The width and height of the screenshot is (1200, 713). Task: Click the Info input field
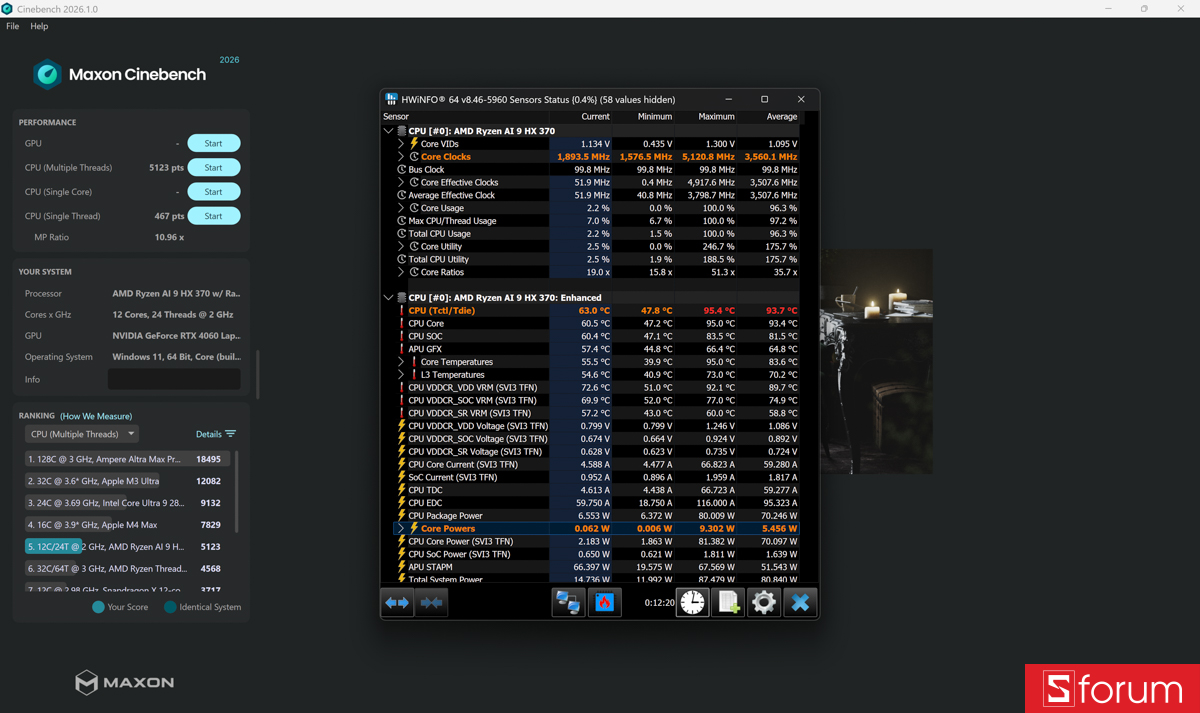(x=174, y=380)
